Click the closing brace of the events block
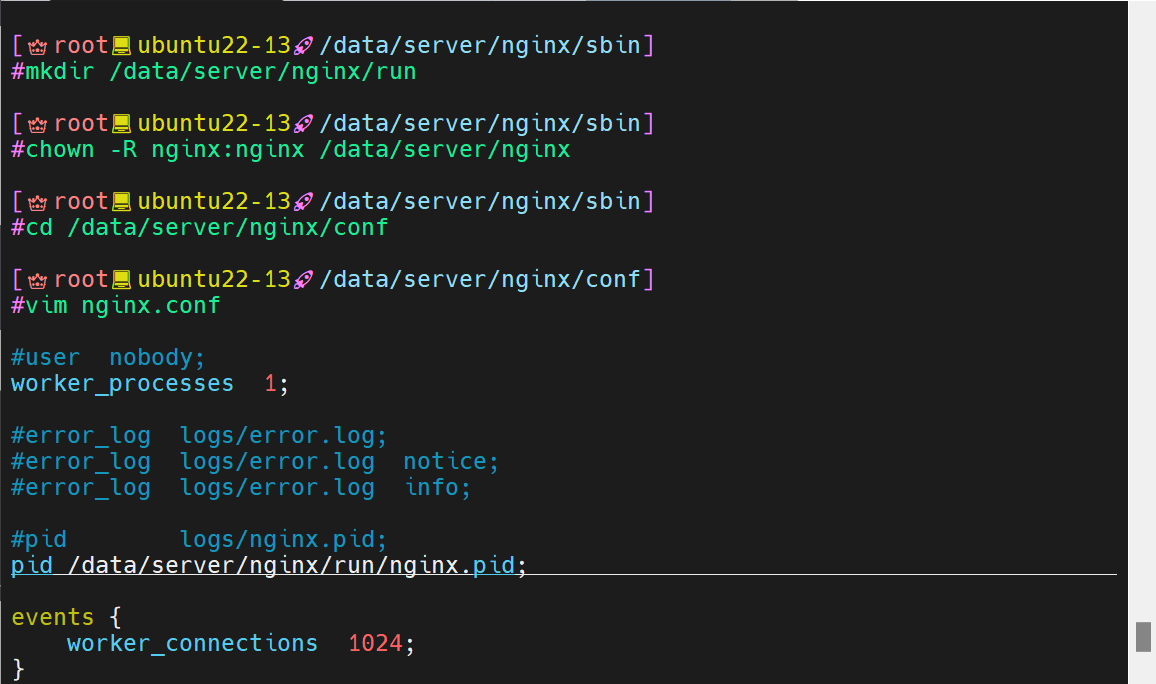1156x684 pixels. click(18, 669)
